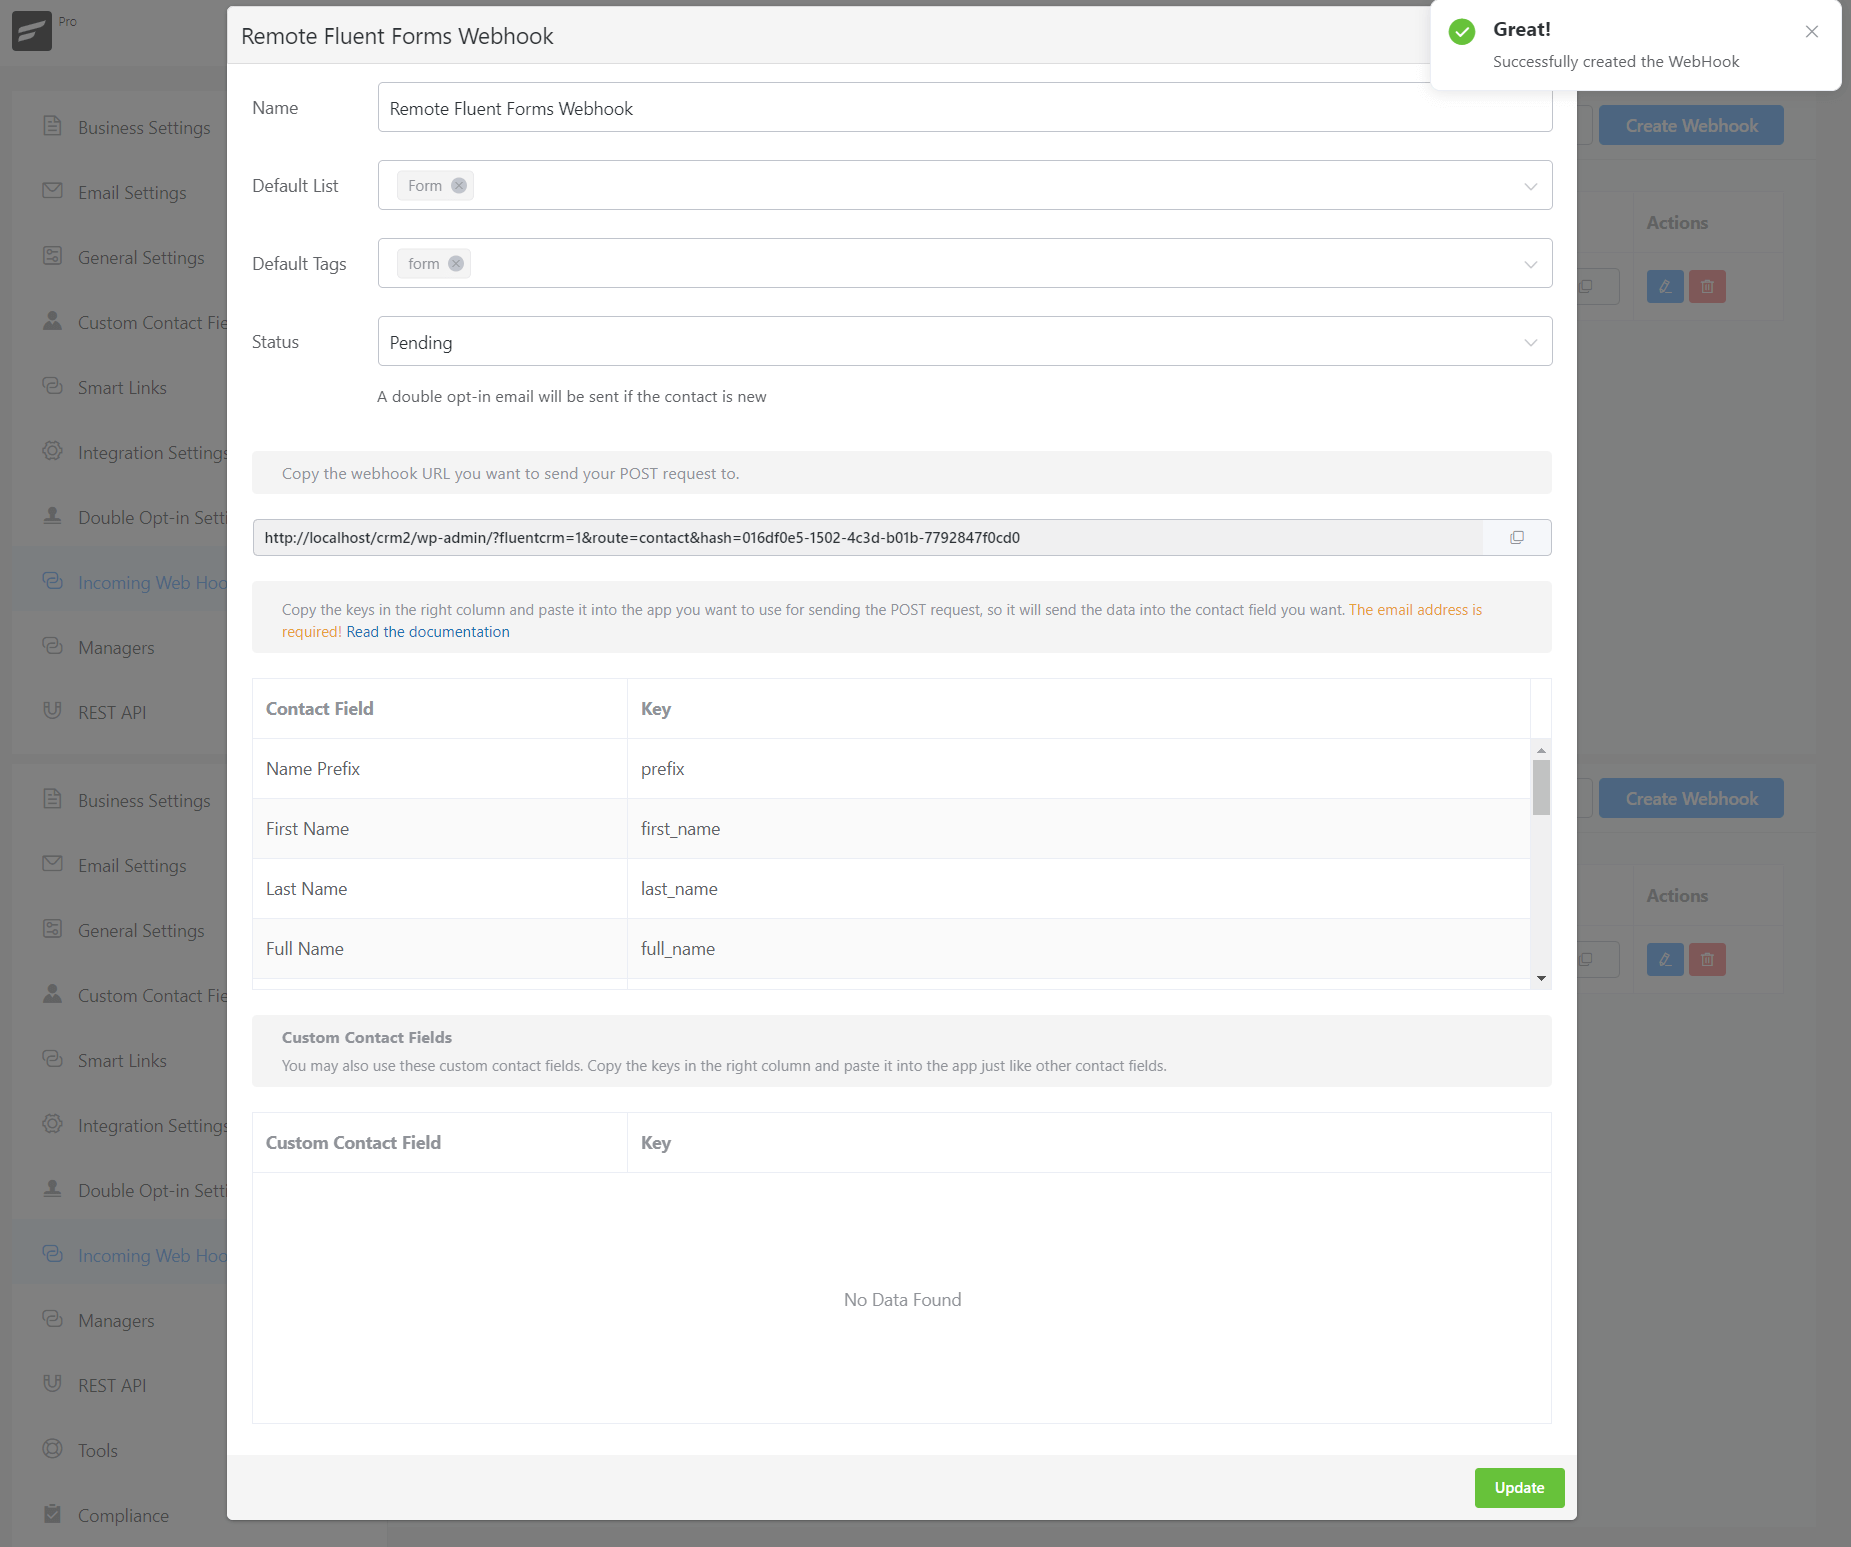1851x1547 pixels.
Task: Copy the webhook URL using the copy icon
Action: pos(1517,537)
